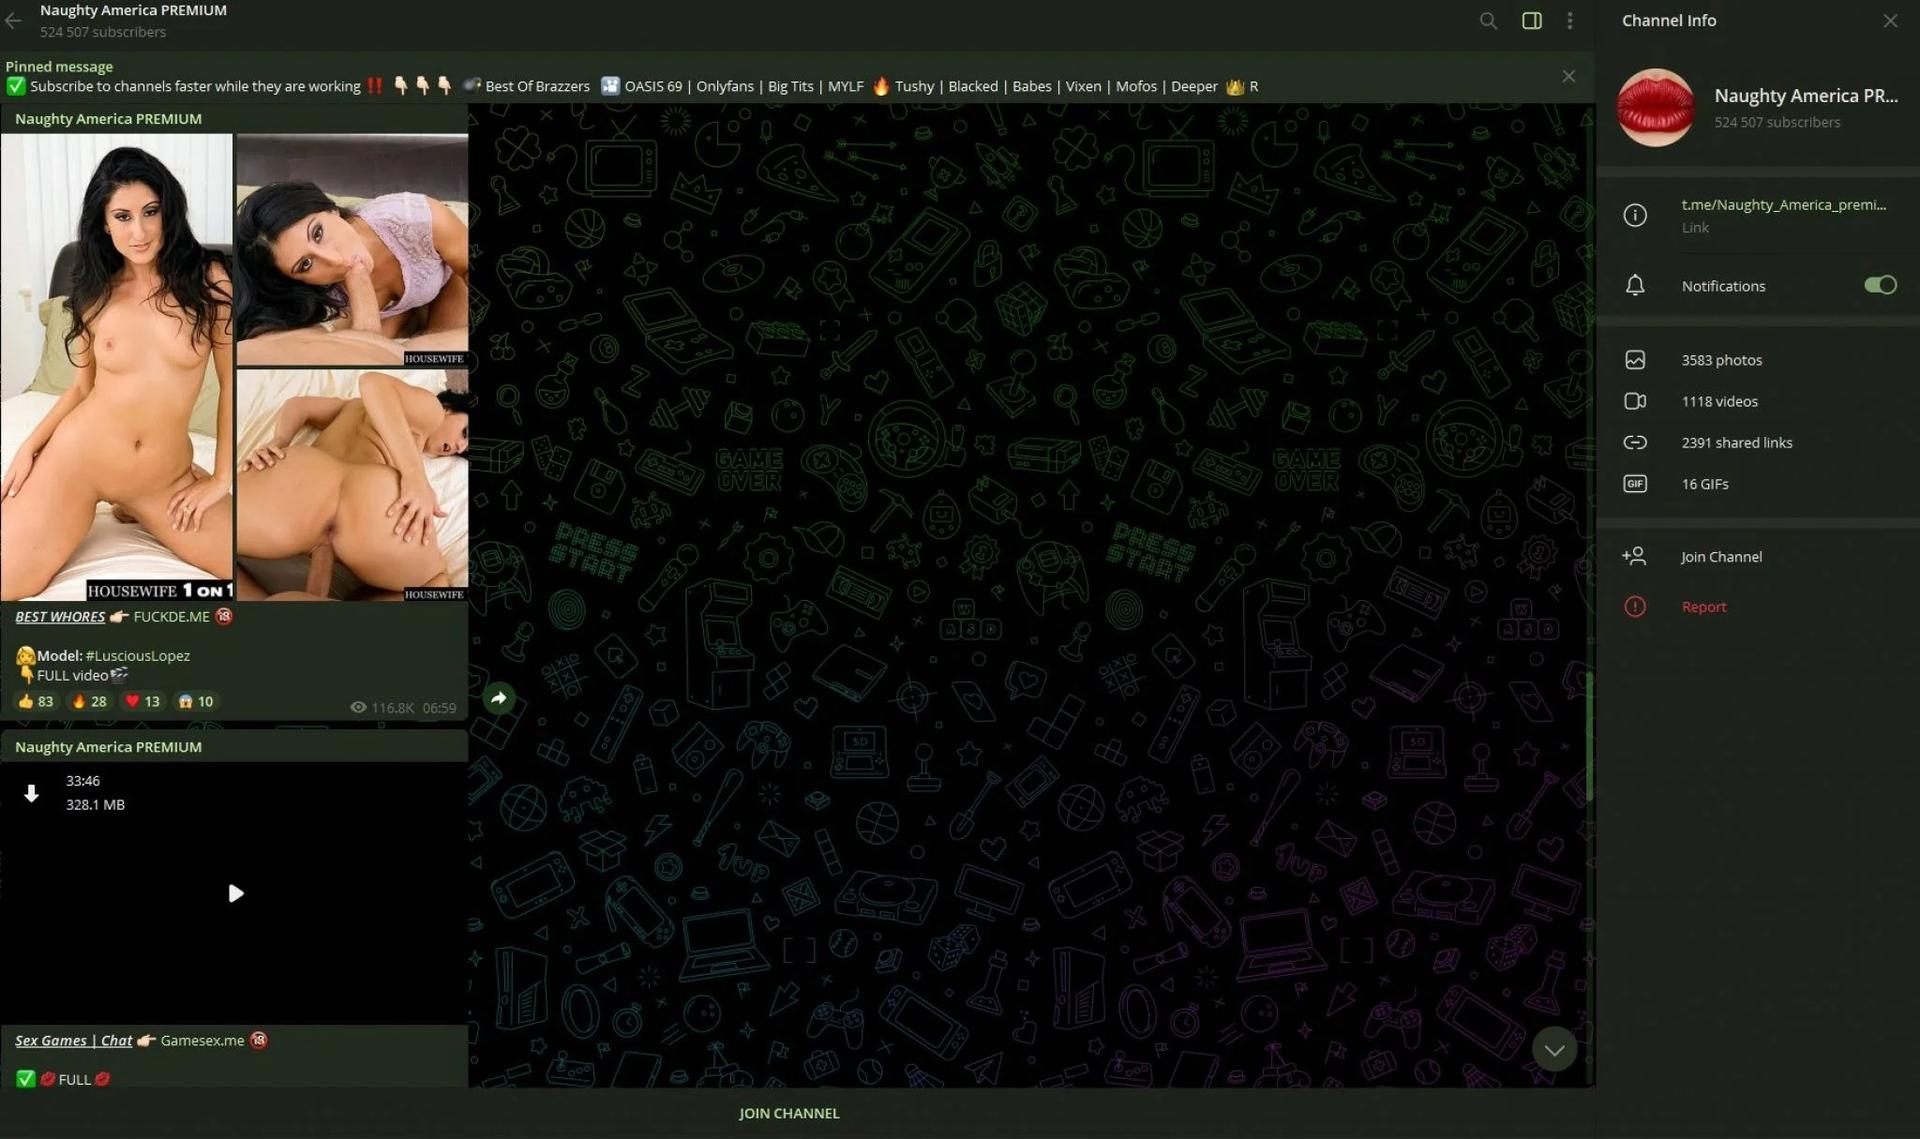1920x1139 pixels.
Task: Add thumbs-up reaction showing 83
Action: (x=36, y=701)
